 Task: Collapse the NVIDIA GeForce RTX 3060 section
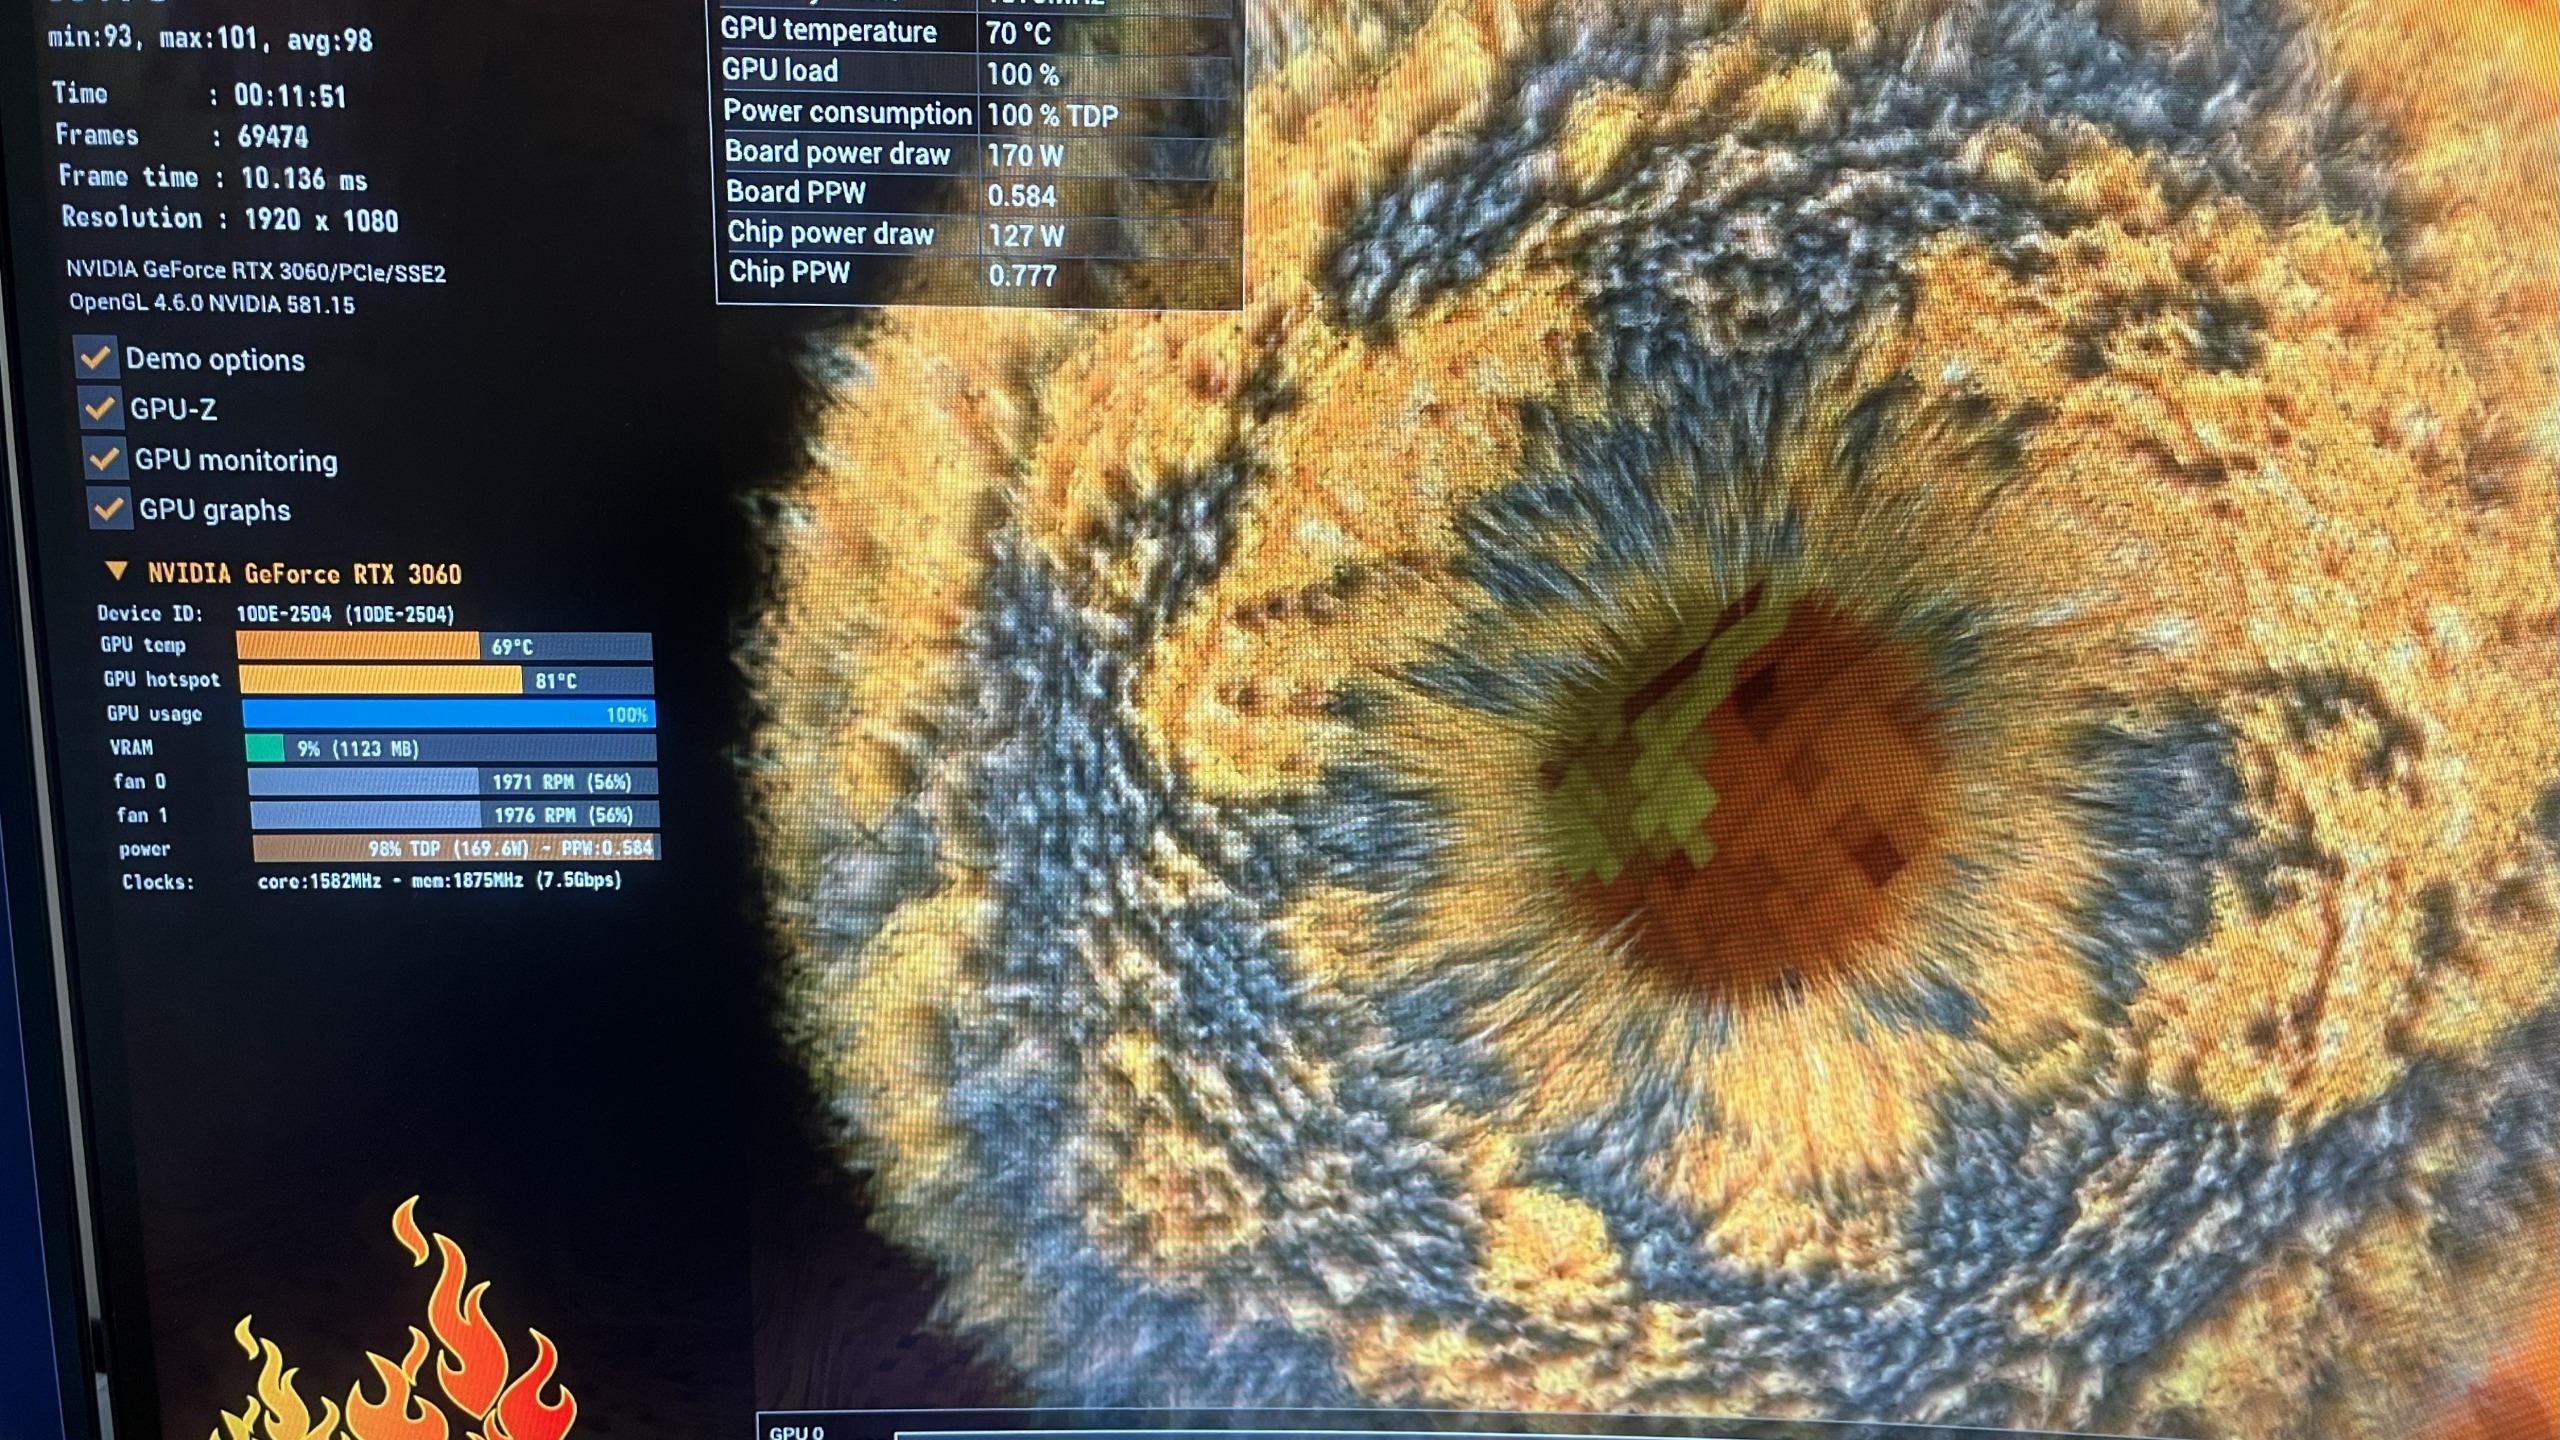point(117,571)
